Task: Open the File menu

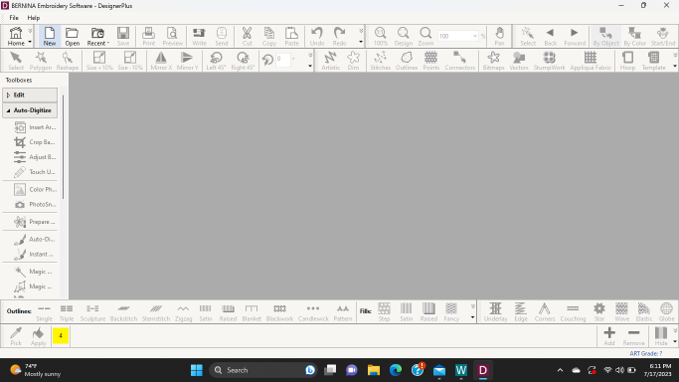Action: [x=14, y=18]
